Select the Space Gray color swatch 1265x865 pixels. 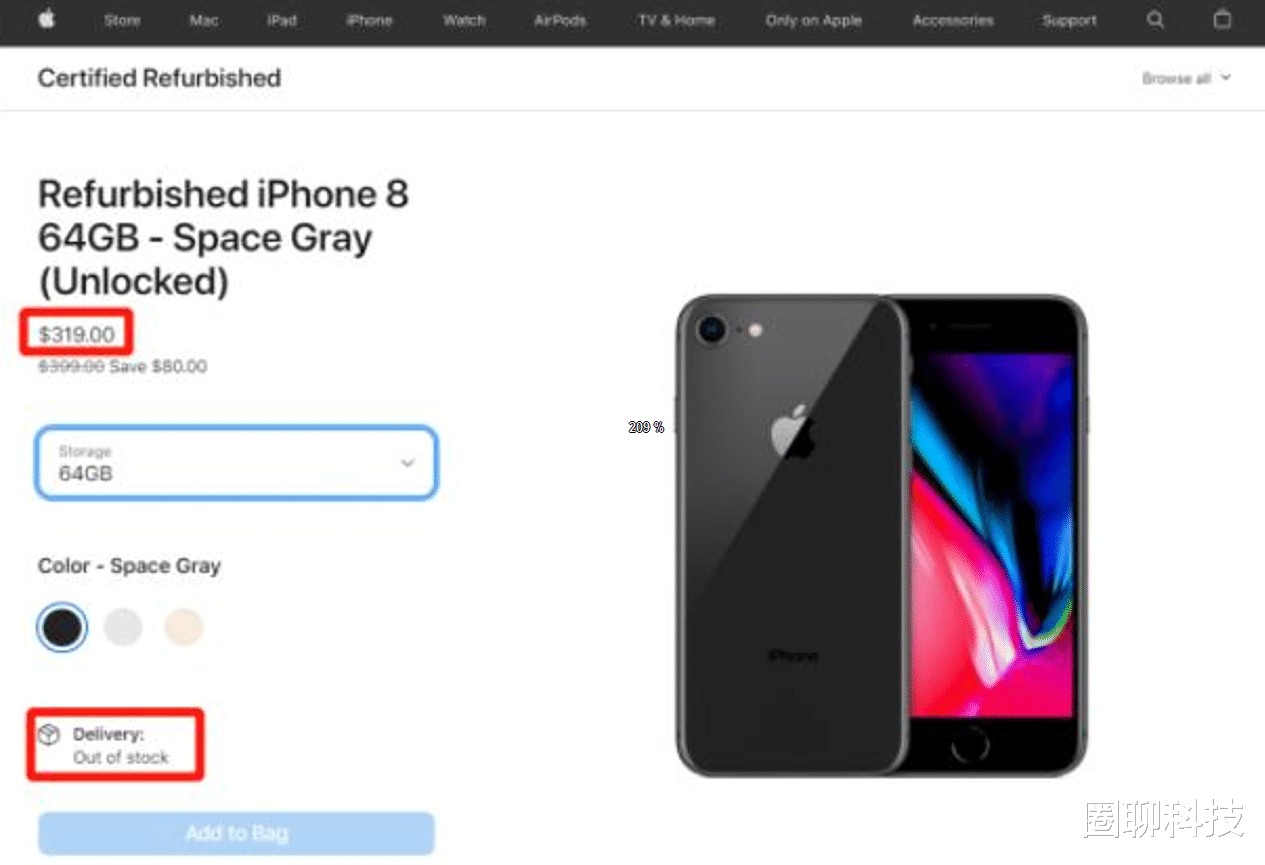pos(62,627)
